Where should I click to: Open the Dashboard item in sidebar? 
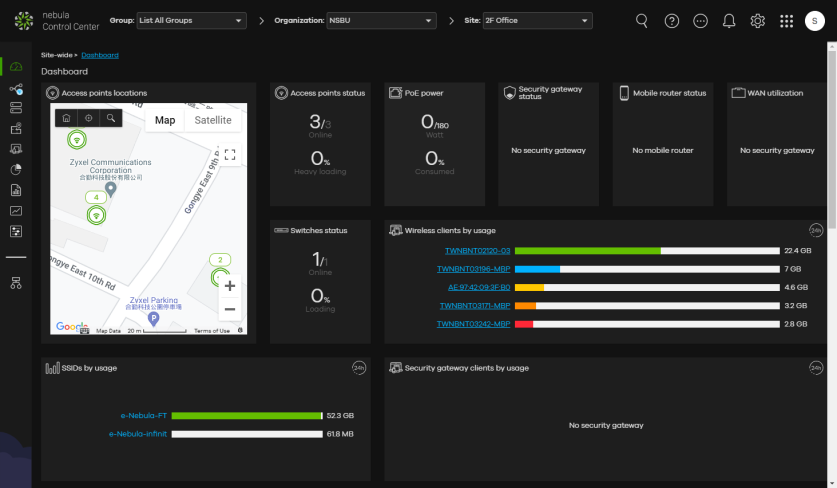[16, 66]
